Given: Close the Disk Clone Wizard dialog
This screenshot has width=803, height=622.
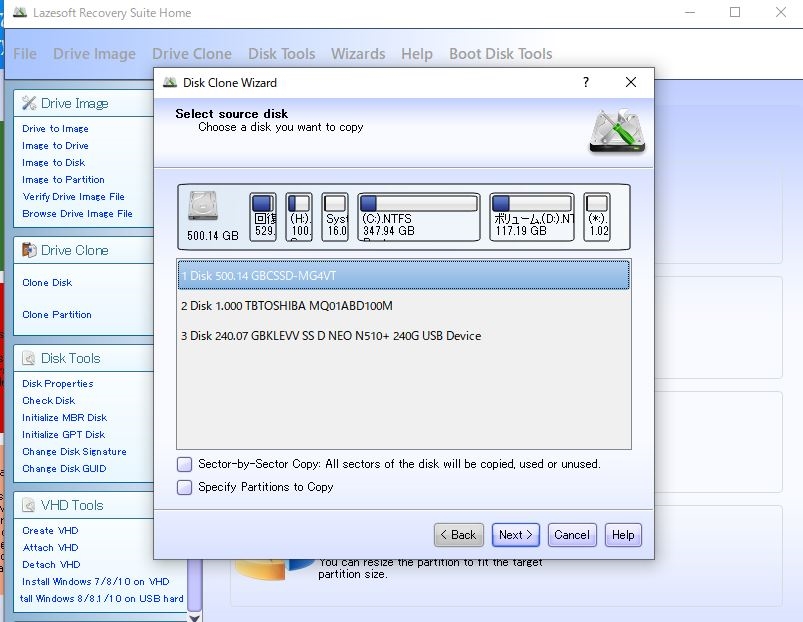Looking at the screenshot, I should (631, 82).
